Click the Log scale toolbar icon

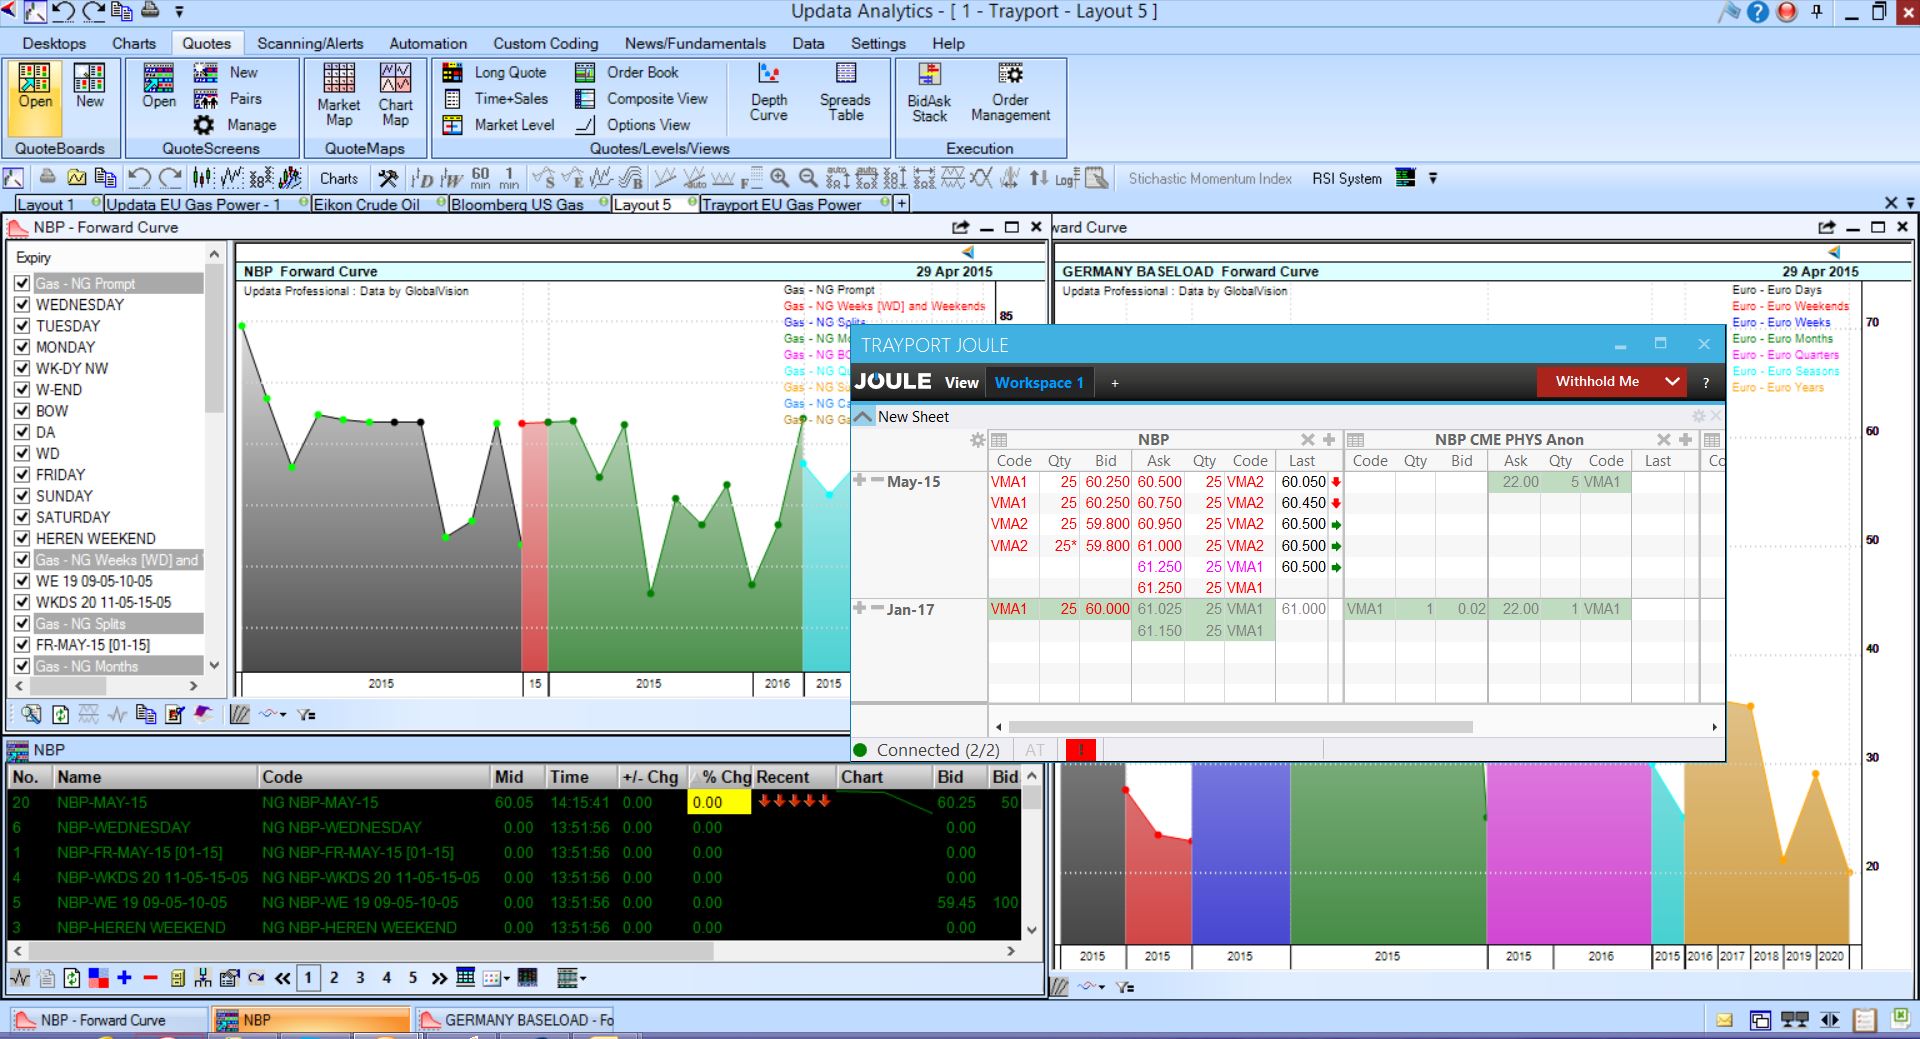point(1067,178)
